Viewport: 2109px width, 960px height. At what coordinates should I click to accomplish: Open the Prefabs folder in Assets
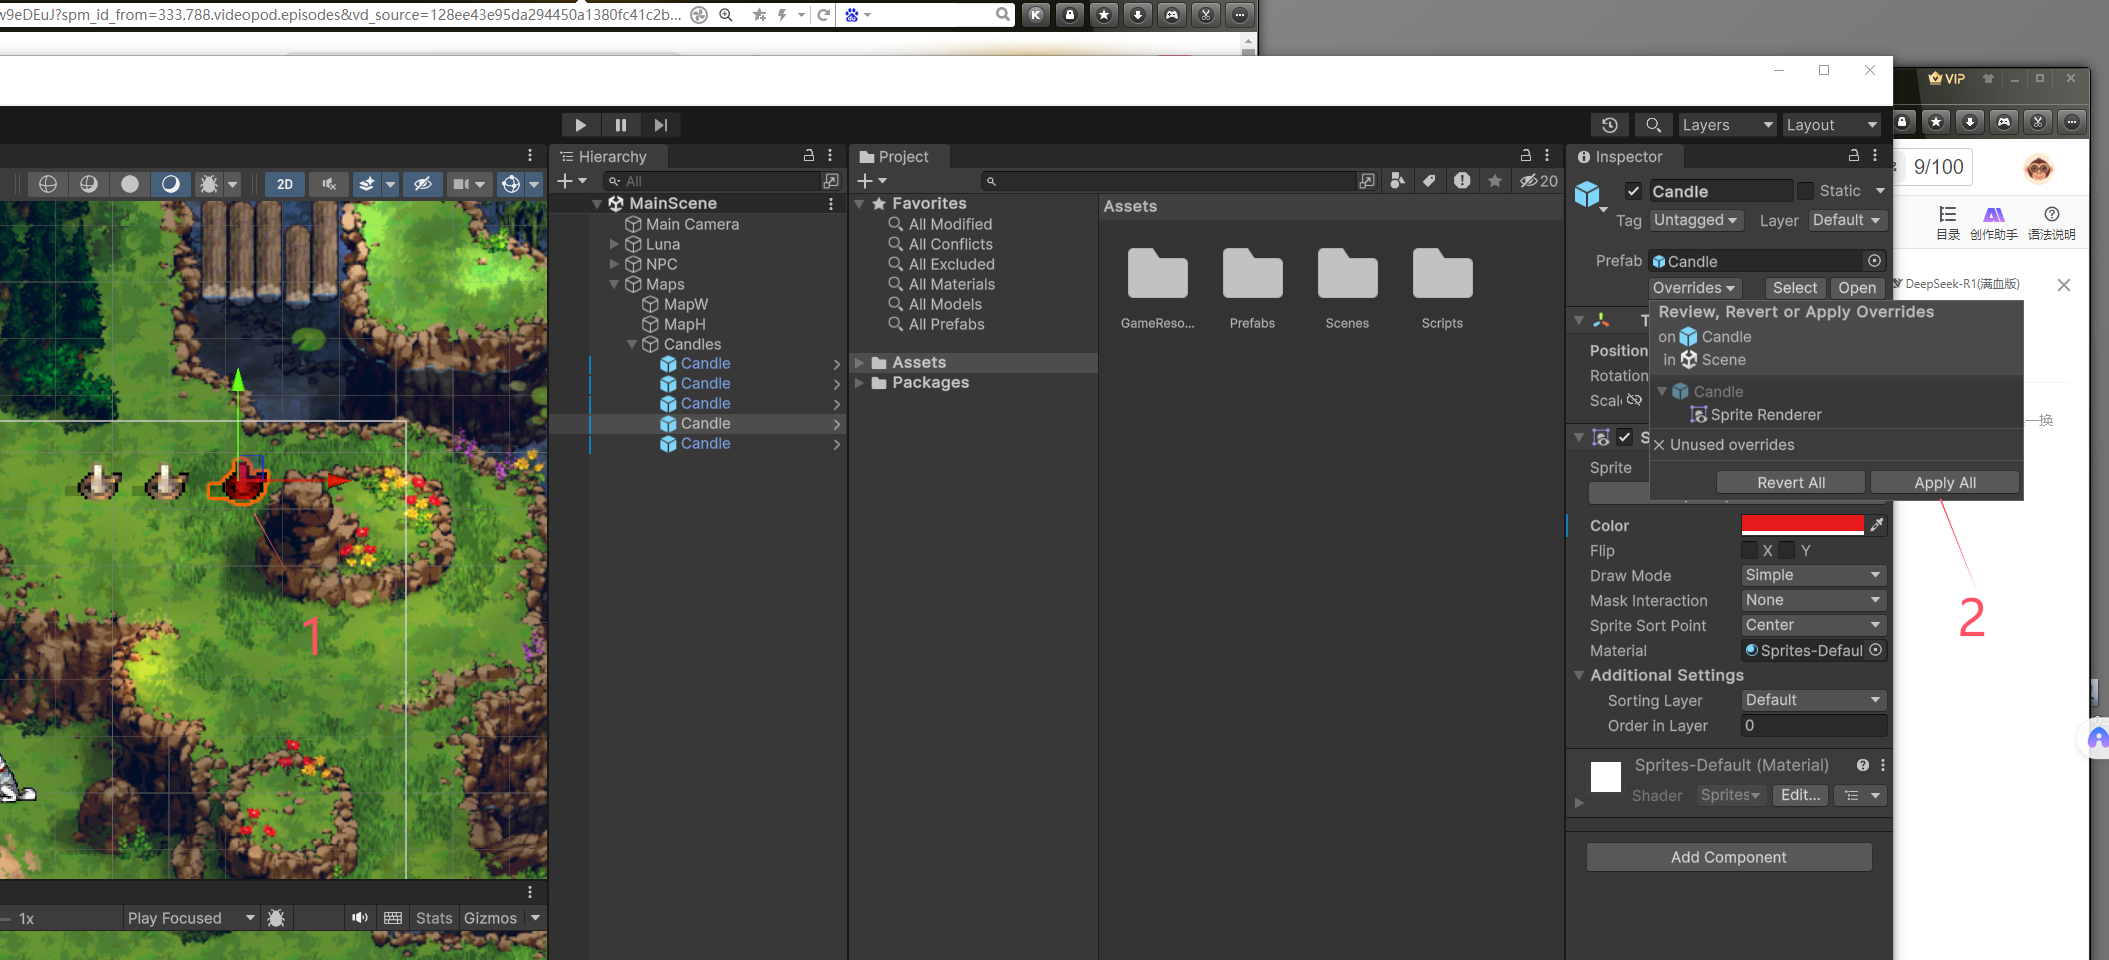[x=1252, y=287]
